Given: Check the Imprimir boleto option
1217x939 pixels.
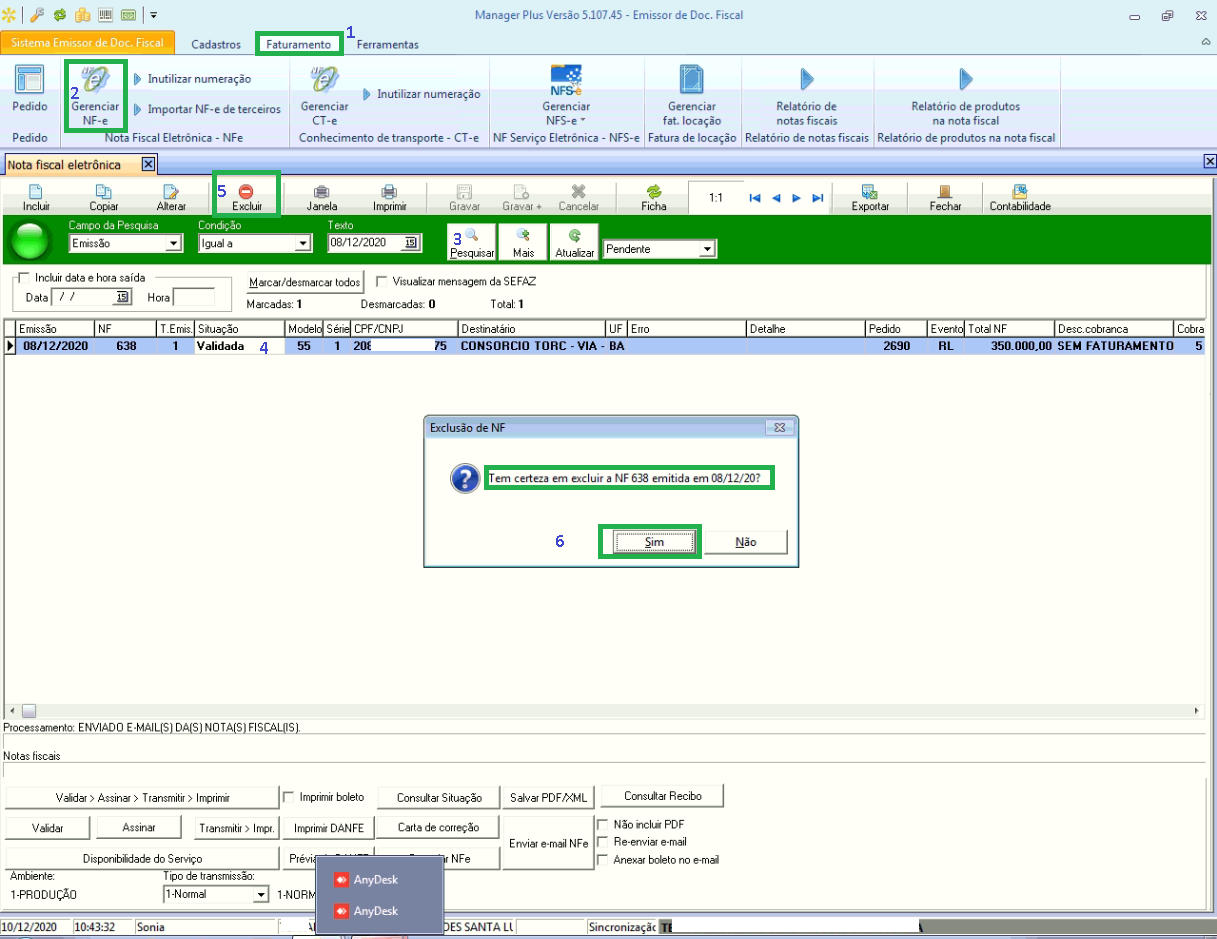Looking at the screenshot, I should [x=289, y=797].
